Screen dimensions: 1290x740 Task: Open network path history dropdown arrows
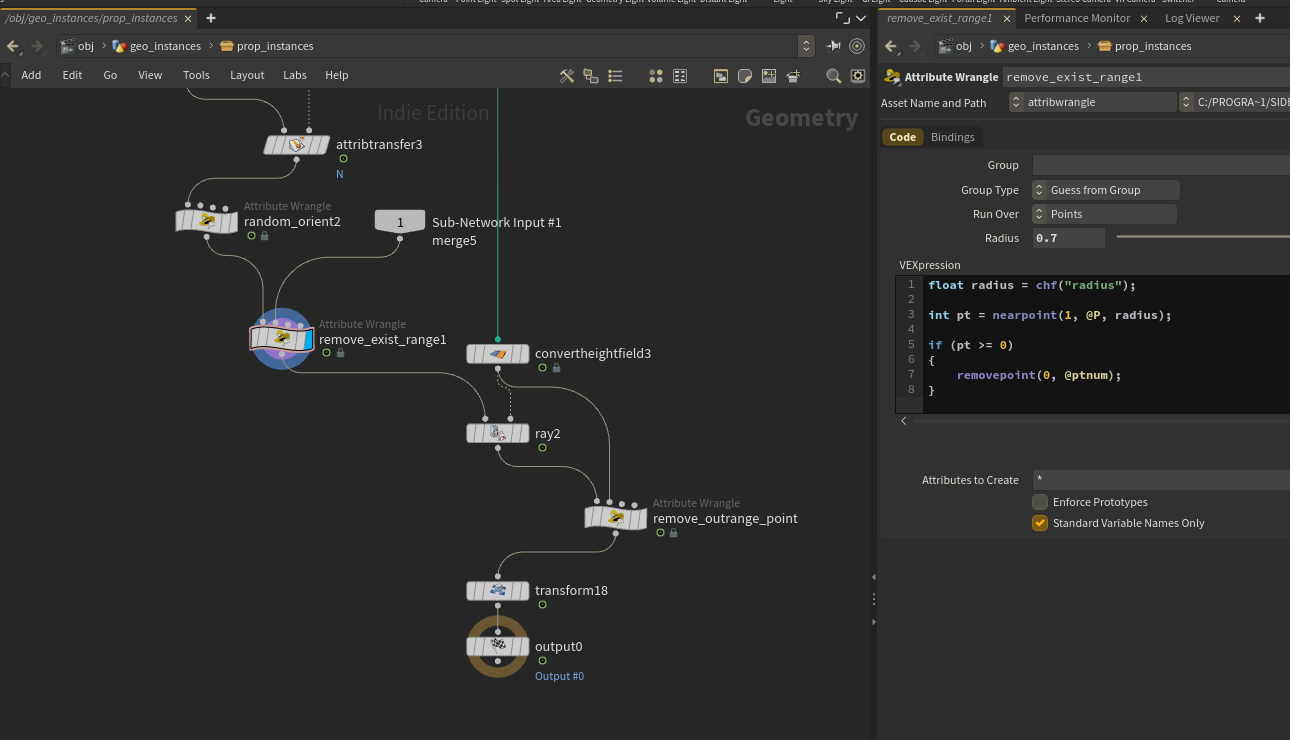point(806,46)
